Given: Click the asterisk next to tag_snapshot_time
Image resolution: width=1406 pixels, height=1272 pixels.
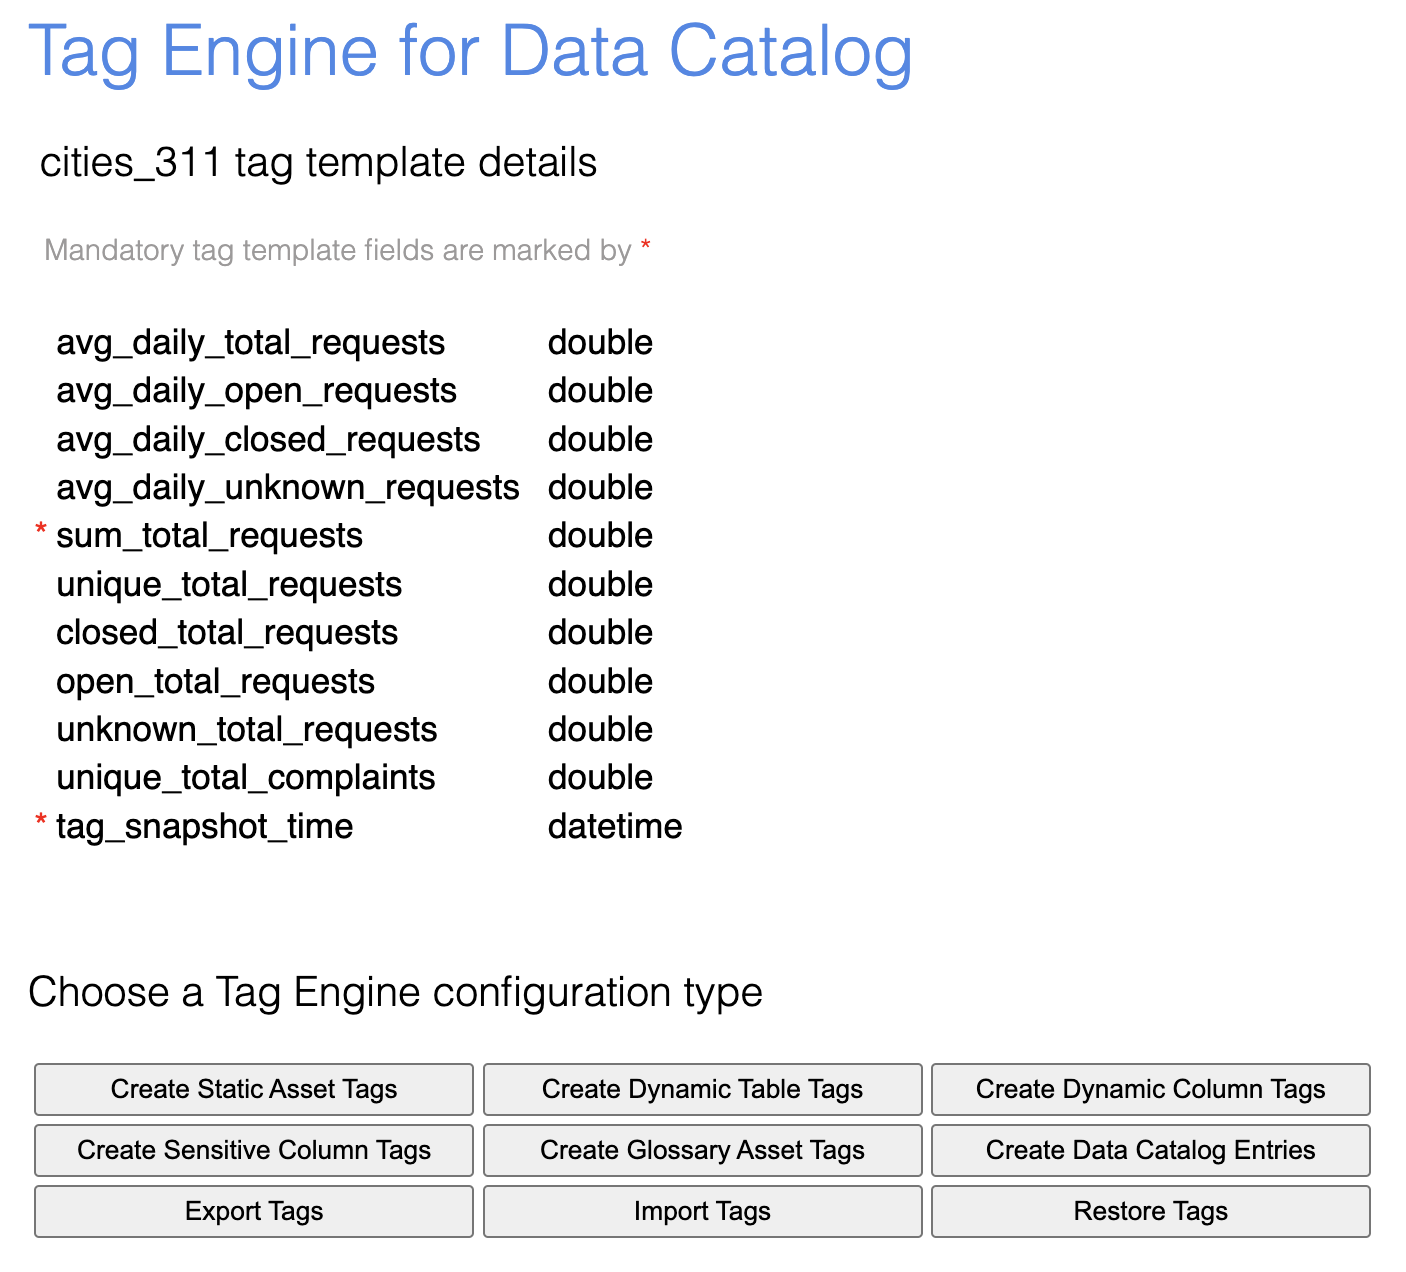Looking at the screenshot, I should [39, 822].
